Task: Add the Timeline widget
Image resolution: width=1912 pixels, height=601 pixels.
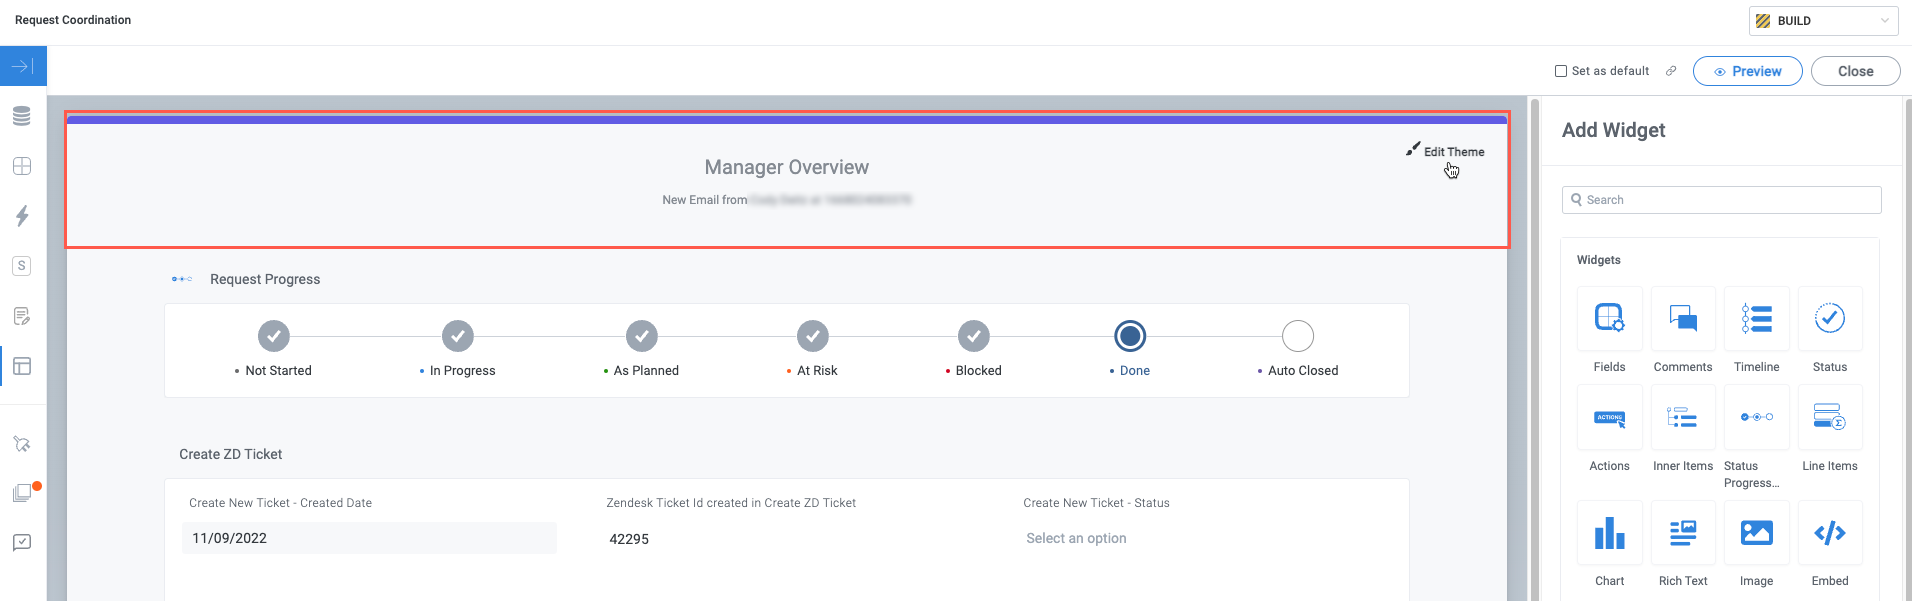Action: tap(1756, 319)
